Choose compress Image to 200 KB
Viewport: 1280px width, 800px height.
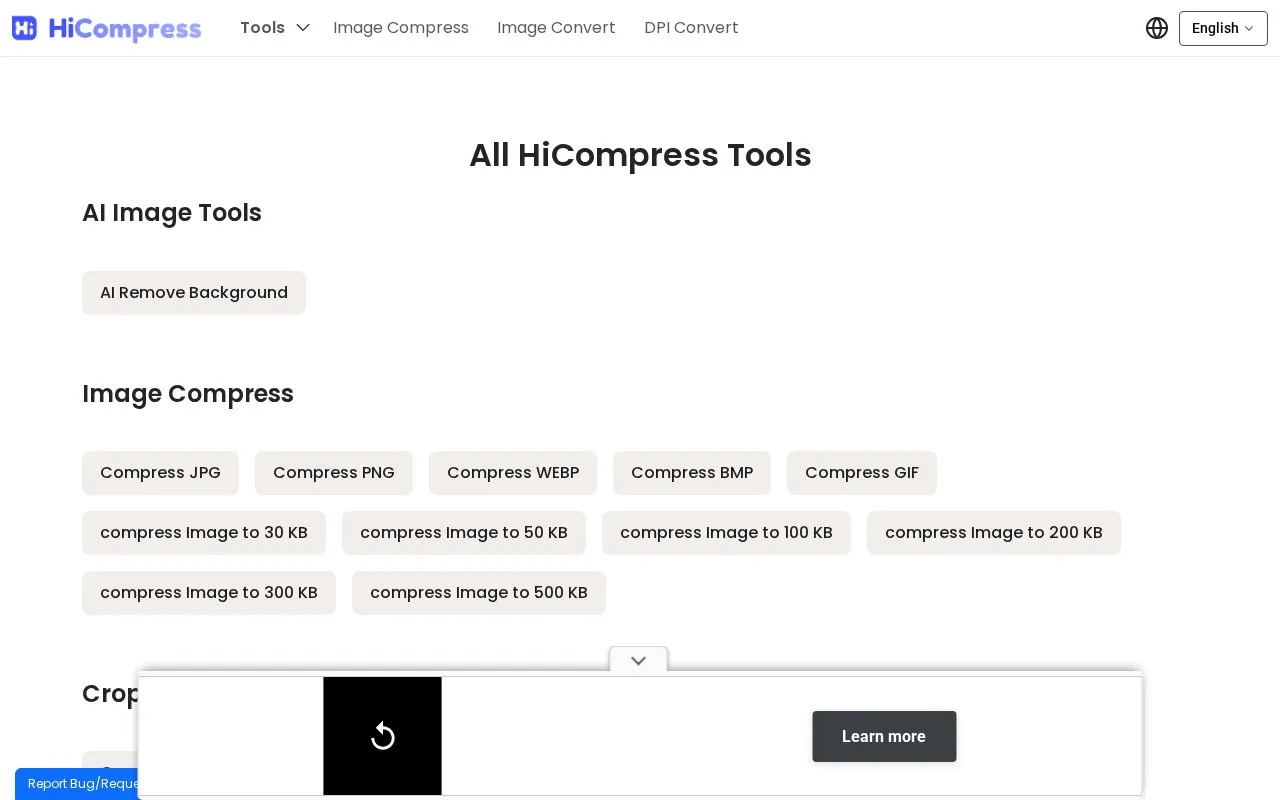[994, 533]
